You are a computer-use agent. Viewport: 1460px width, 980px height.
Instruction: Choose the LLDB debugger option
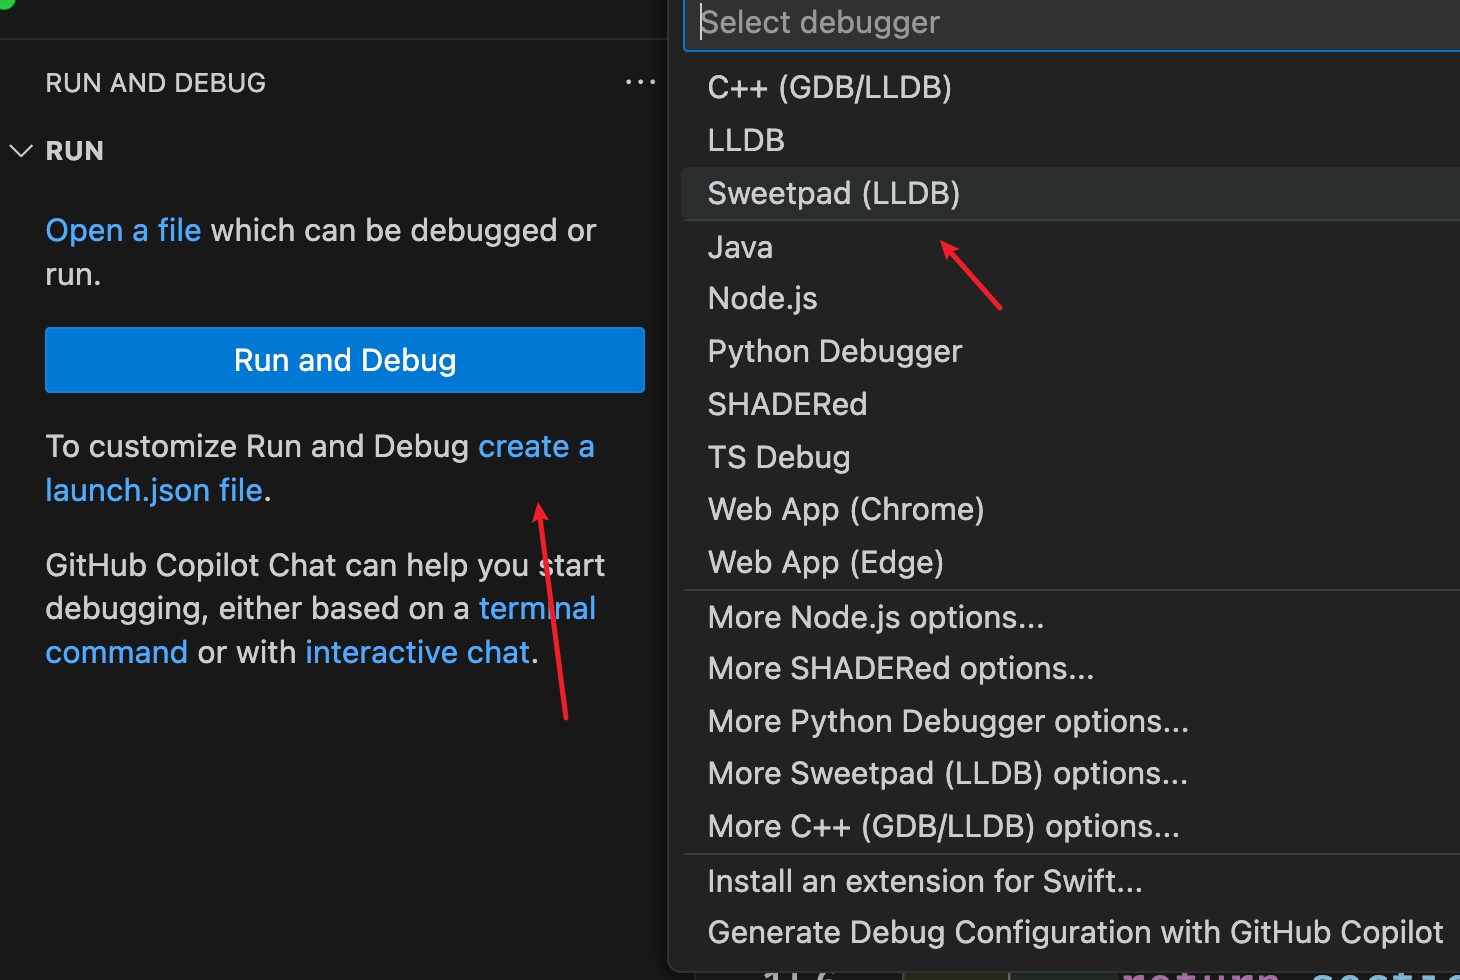(x=746, y=141)
